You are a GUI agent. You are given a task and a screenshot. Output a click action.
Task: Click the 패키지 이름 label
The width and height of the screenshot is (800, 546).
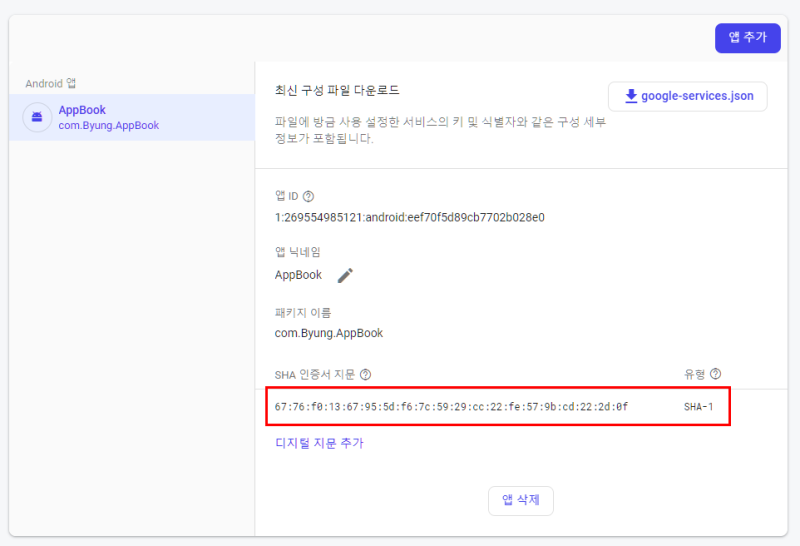[303, 312]
